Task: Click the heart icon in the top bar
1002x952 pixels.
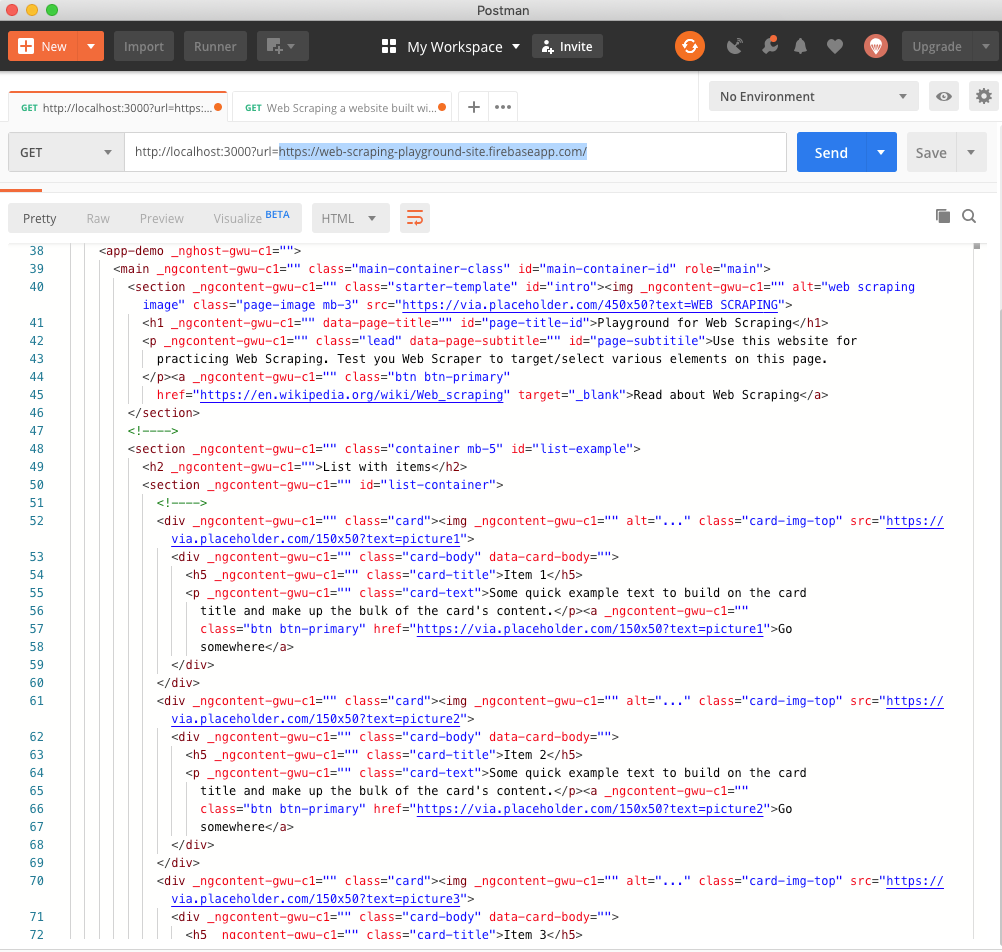Action: (834, 46)
